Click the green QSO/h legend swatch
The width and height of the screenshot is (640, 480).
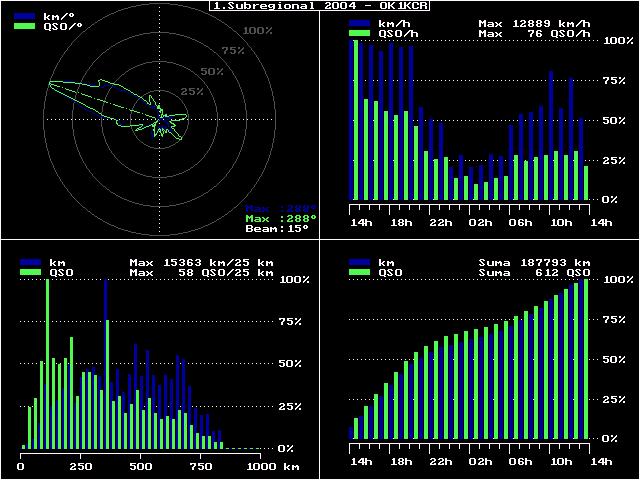click(x=357, y=33)
